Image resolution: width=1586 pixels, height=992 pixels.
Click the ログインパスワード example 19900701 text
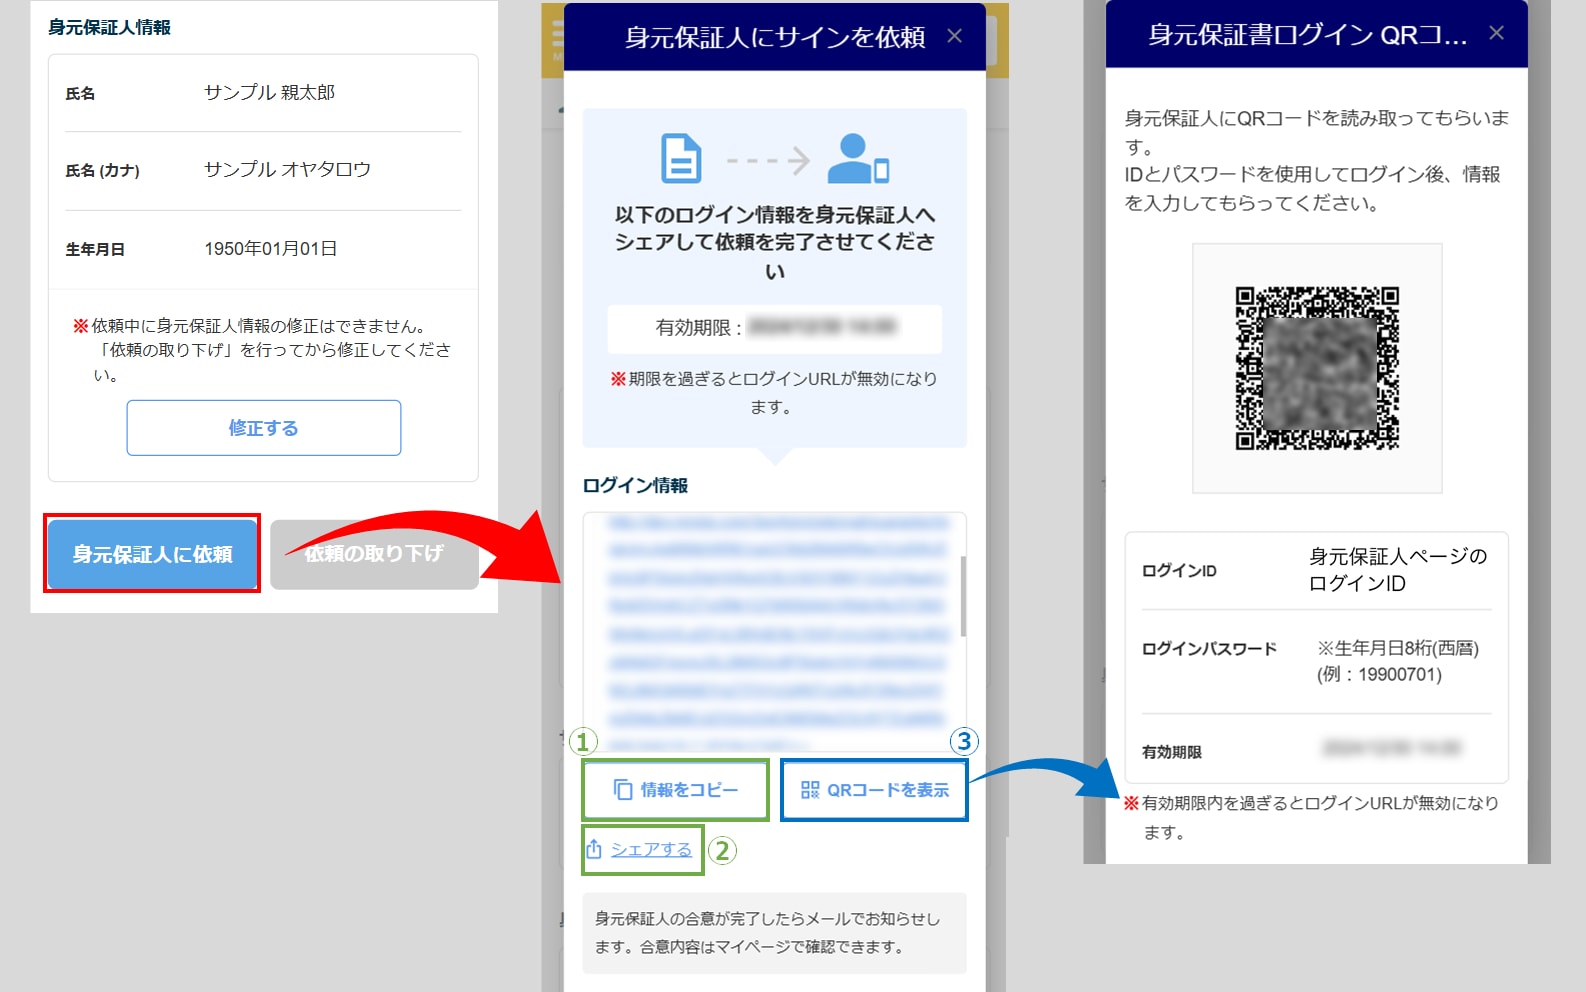(1379, 674)
